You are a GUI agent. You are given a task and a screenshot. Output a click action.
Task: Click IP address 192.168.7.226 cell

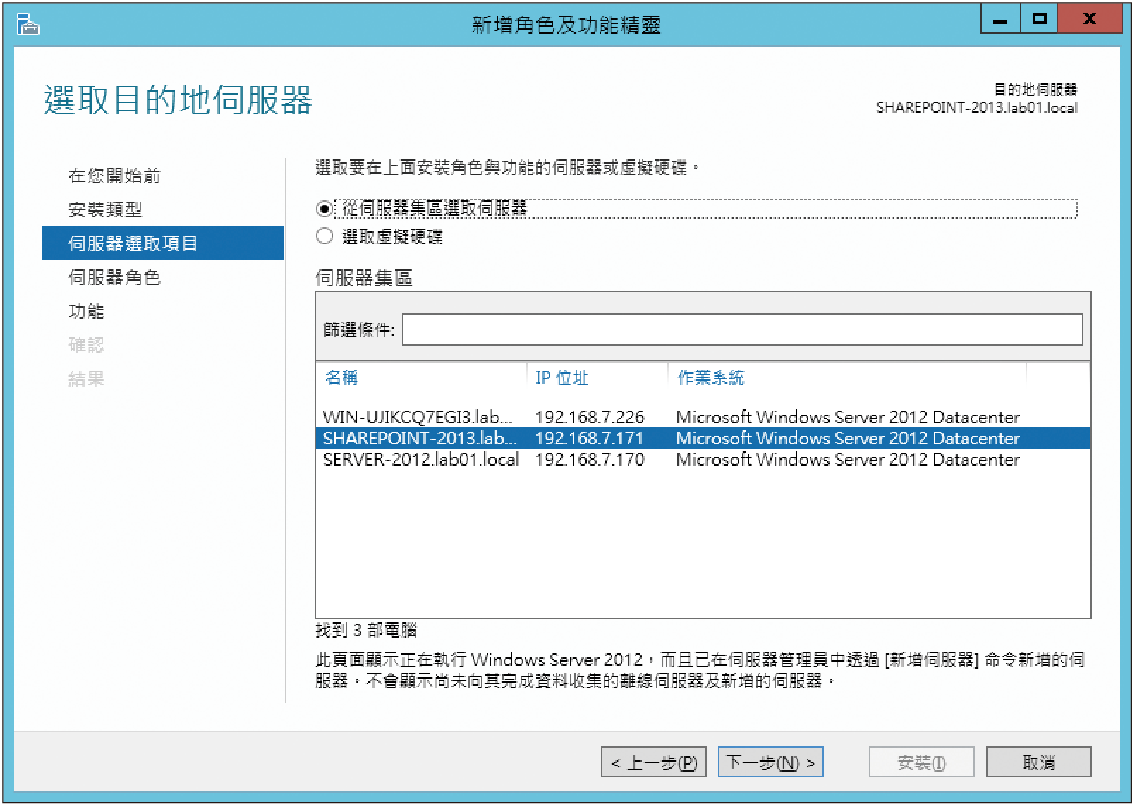pos(589,417)
